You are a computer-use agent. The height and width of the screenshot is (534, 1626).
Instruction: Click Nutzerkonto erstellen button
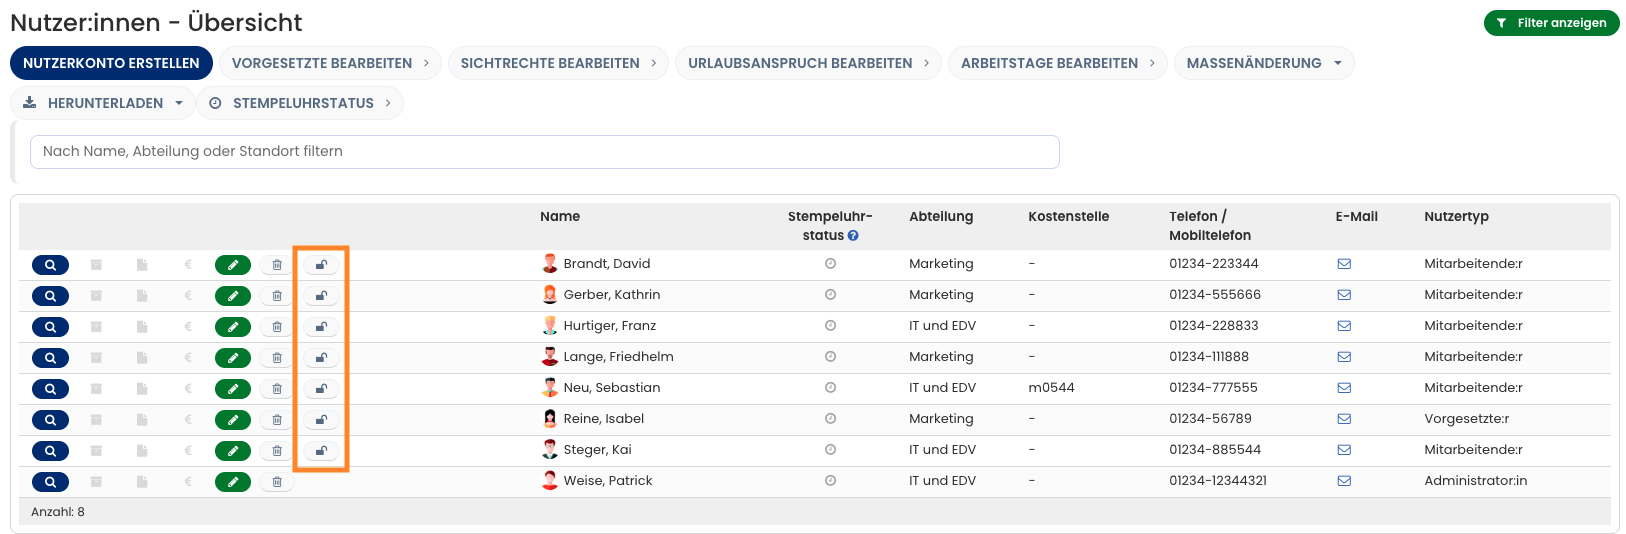click(111, 63)
